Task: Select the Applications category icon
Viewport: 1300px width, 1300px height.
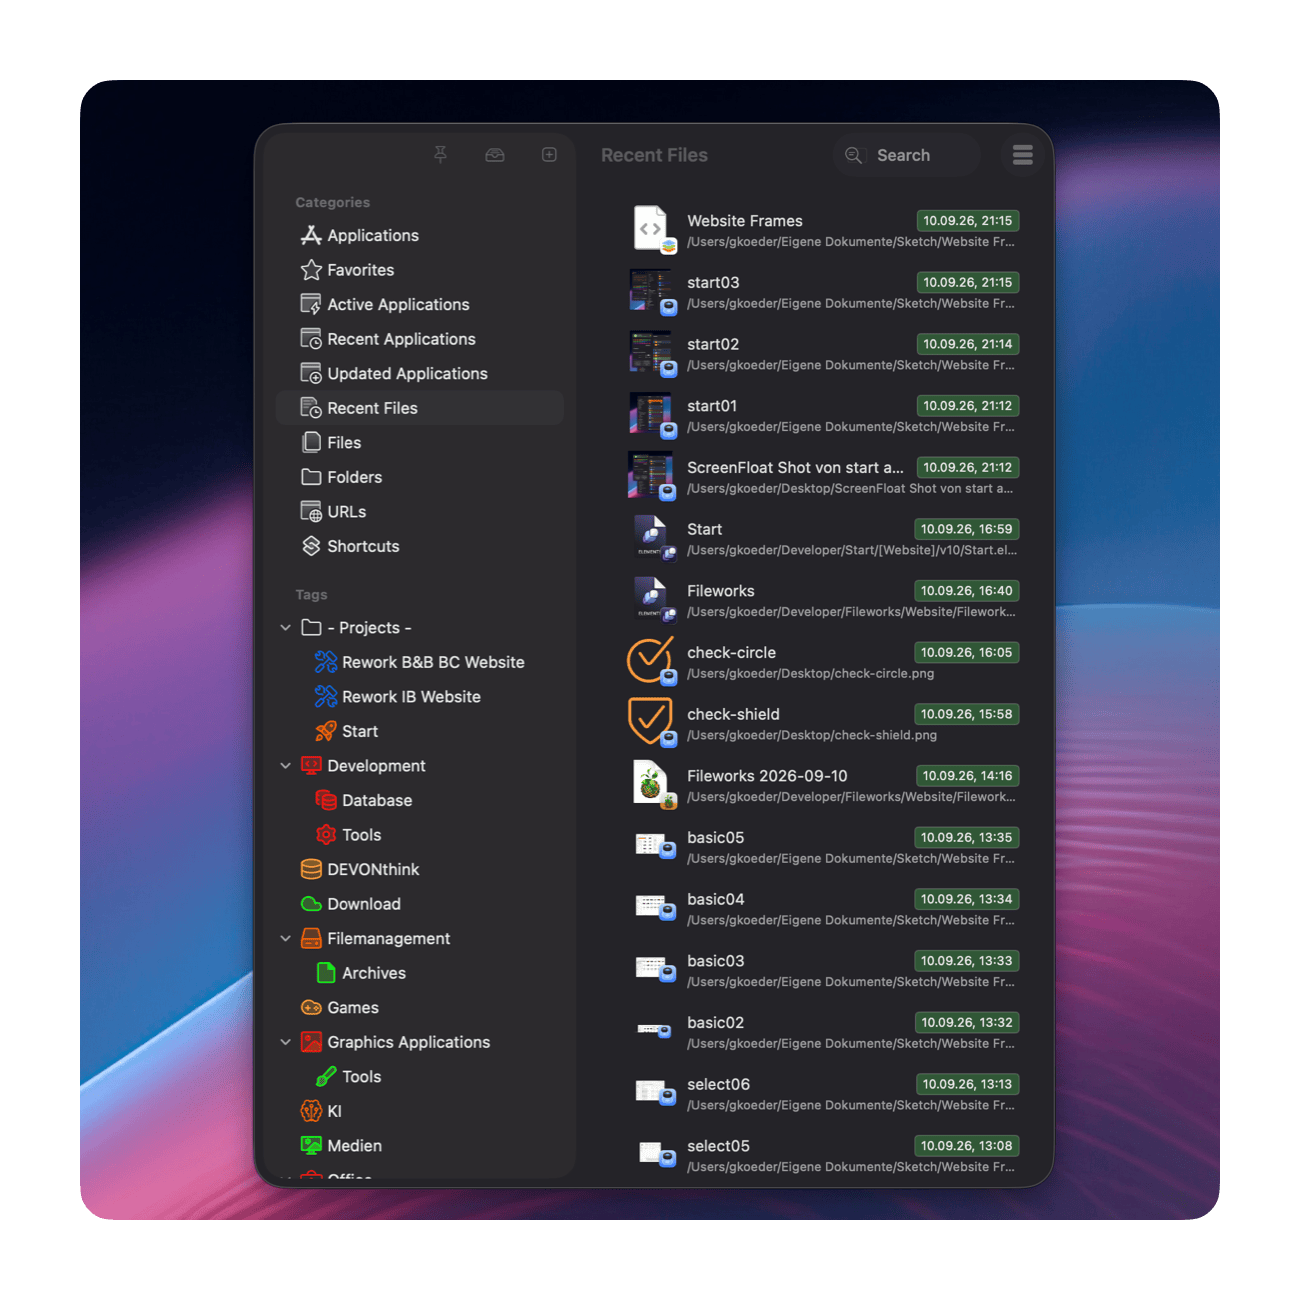Action: click(x=311, y=235)
